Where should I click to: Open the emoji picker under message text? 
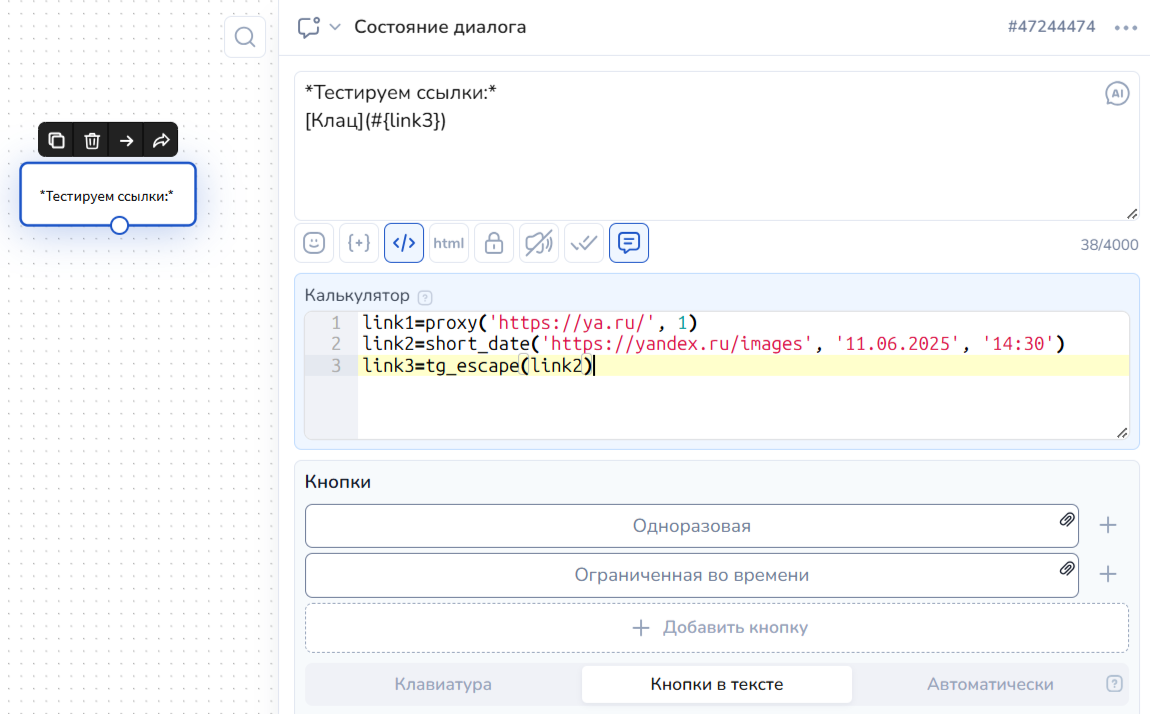click(314, 243)
